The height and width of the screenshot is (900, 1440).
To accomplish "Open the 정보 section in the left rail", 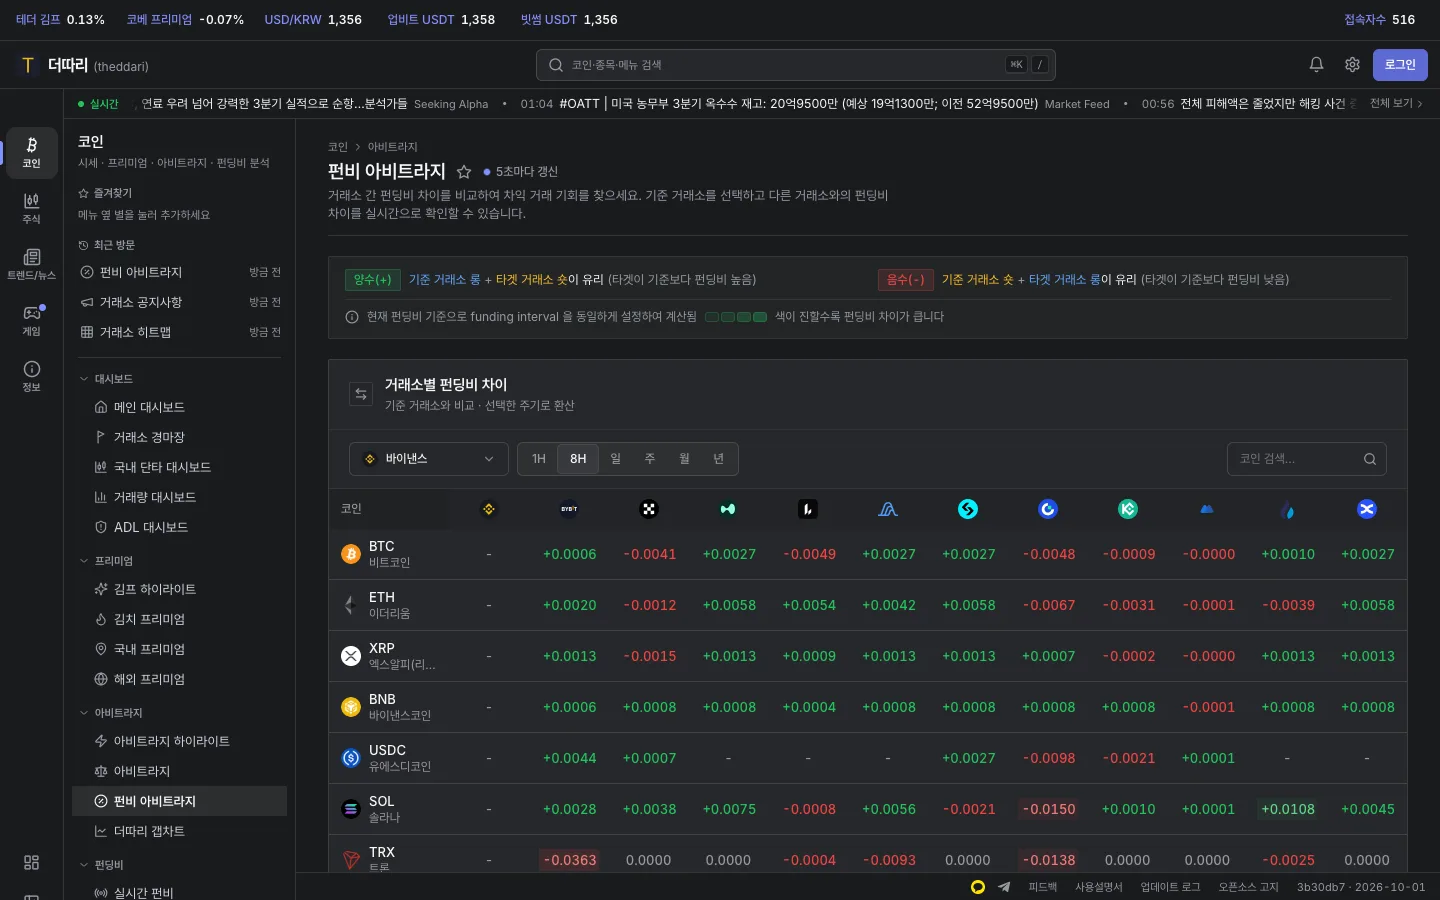I will click(x=32, y=377).
